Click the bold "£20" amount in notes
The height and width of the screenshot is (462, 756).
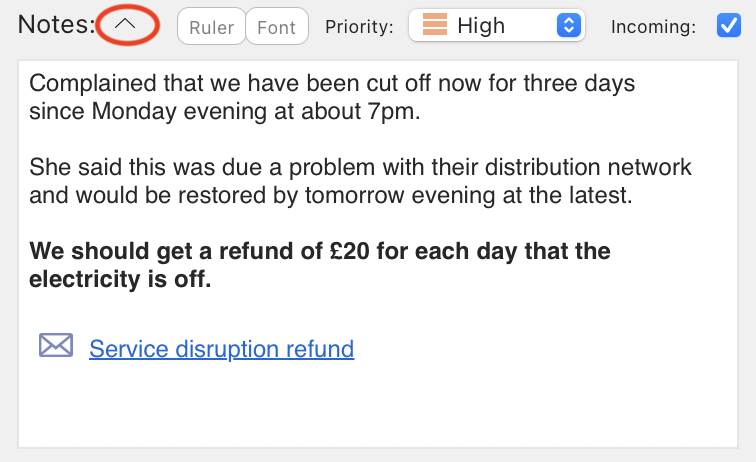(353, 250)
